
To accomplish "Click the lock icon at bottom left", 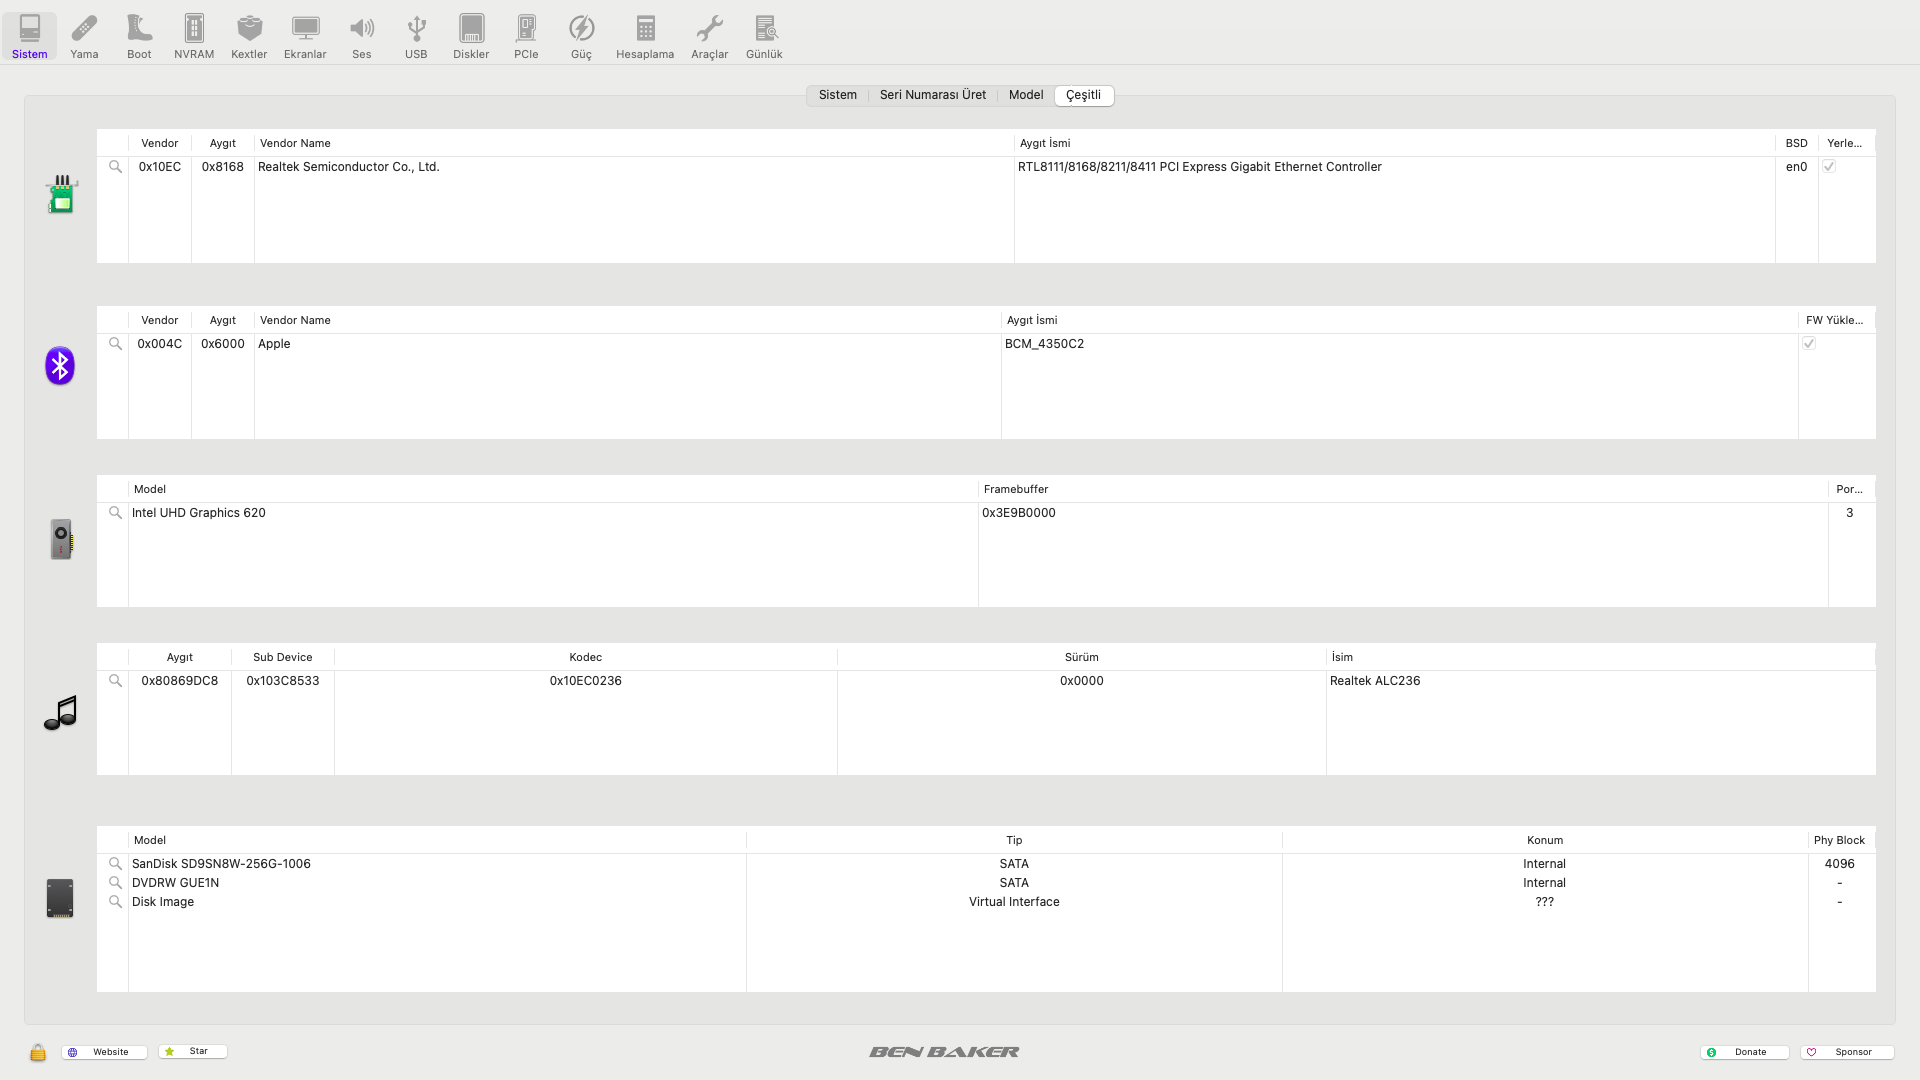I will (38, 1052).
